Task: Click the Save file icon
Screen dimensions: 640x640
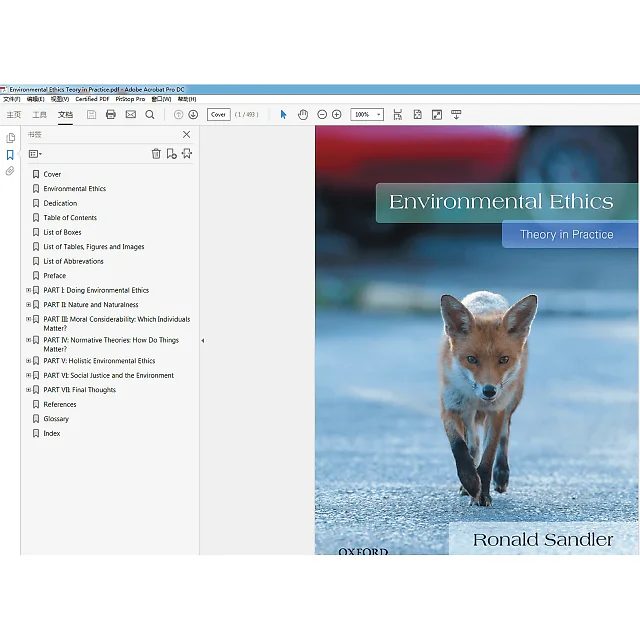Action: point(91,115)
